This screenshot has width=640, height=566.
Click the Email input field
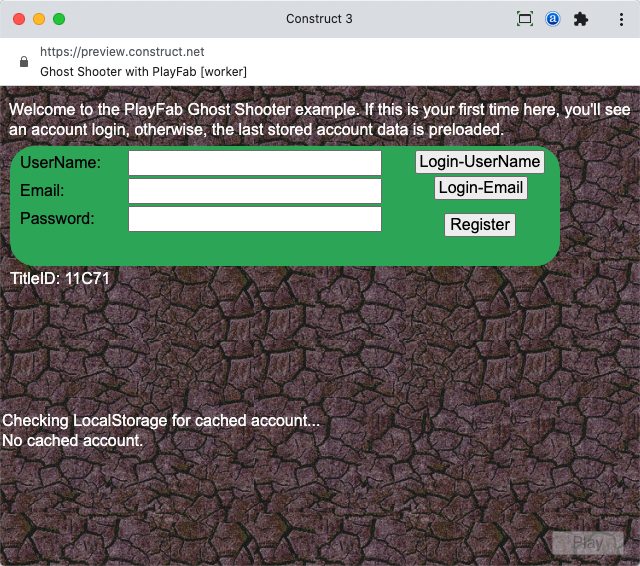tap(255, 191)
